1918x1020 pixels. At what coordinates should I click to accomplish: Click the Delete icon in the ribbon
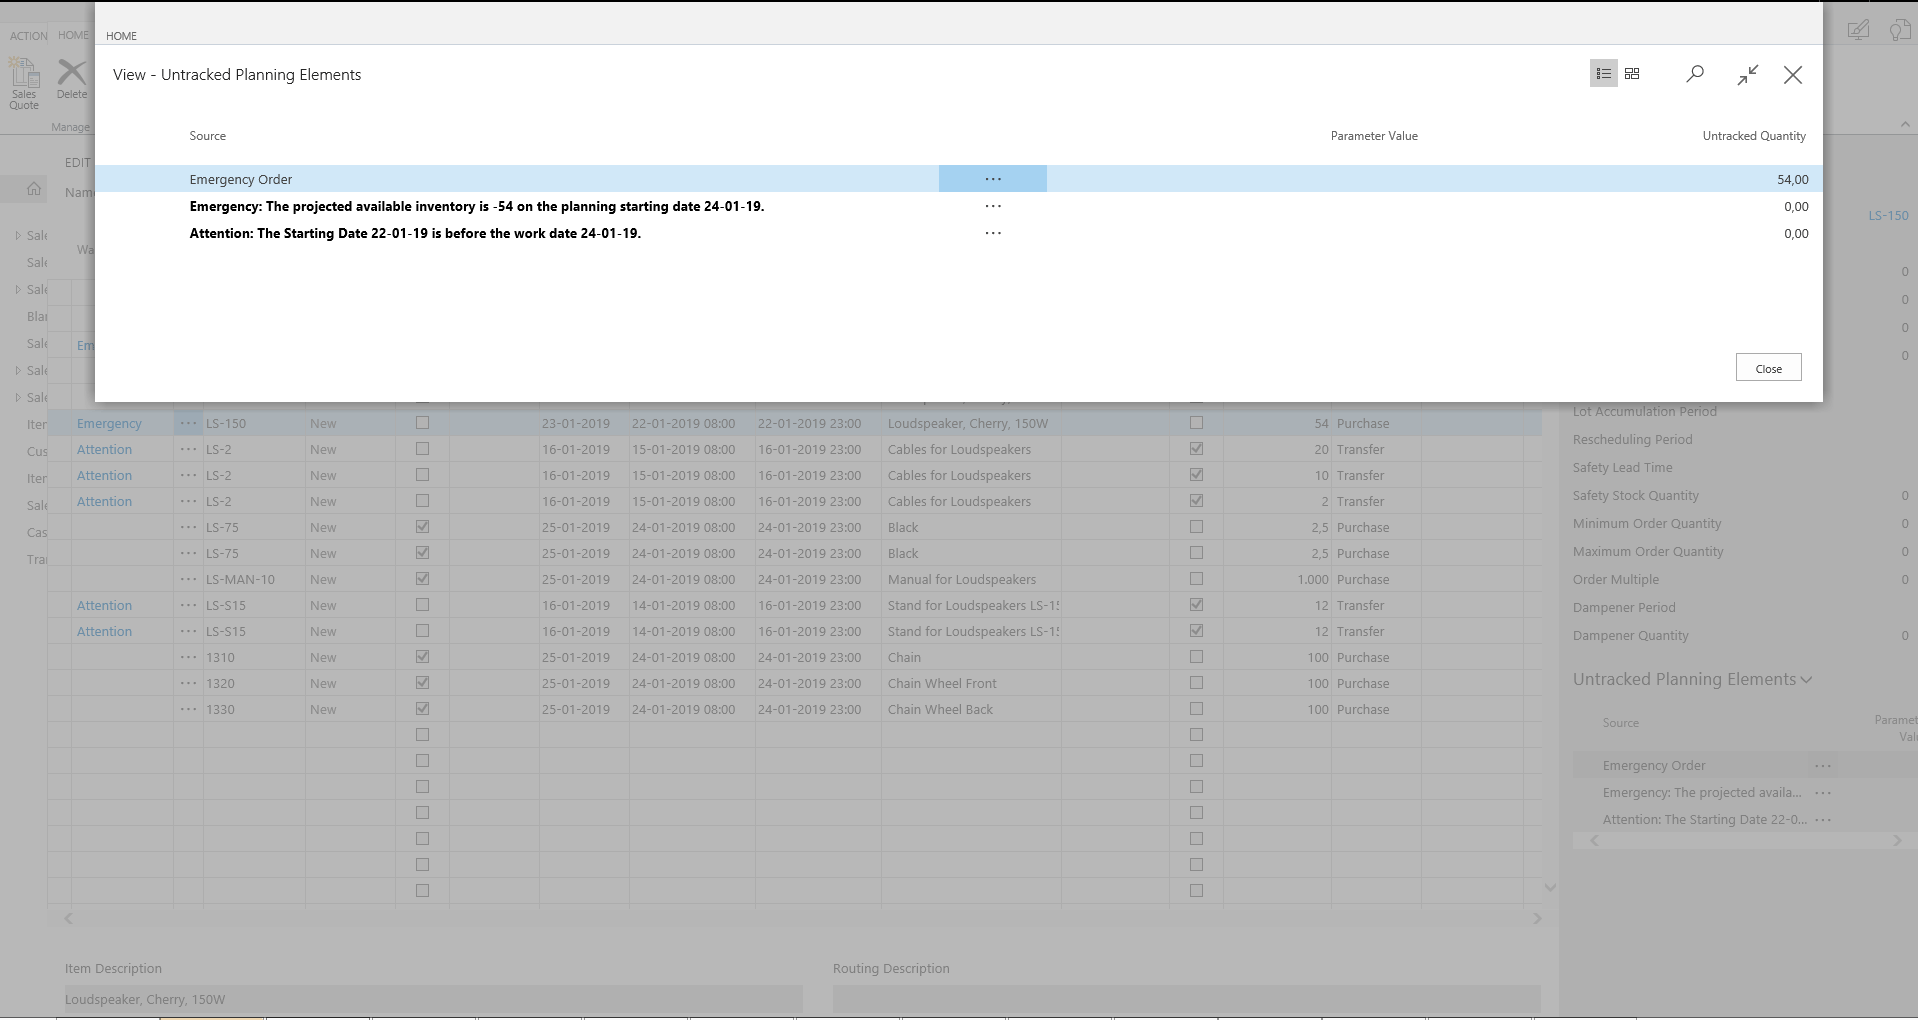point(71,78)
